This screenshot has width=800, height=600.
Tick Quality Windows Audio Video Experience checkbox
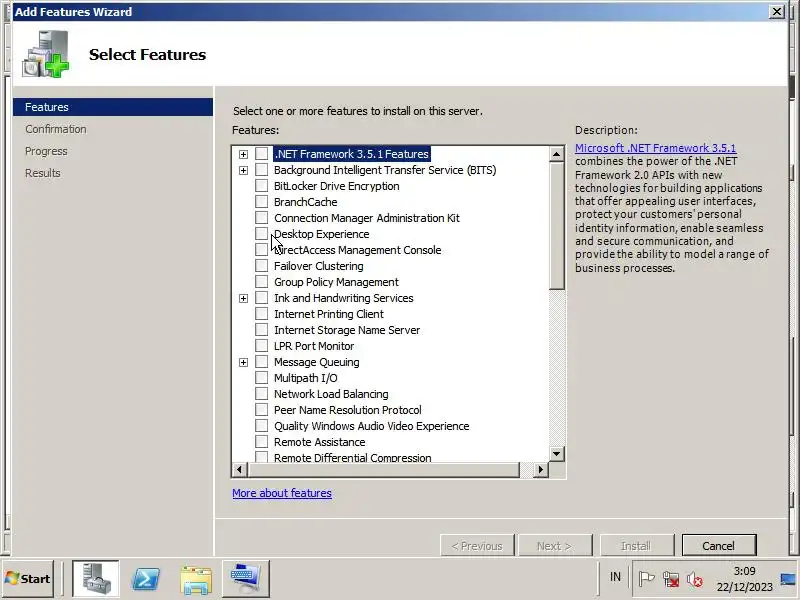[x=261, y=426]
